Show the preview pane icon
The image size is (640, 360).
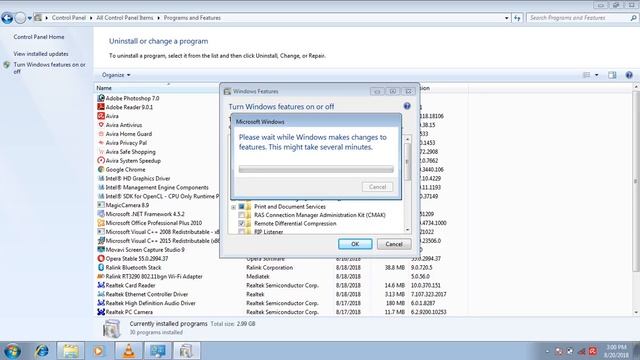612,75
